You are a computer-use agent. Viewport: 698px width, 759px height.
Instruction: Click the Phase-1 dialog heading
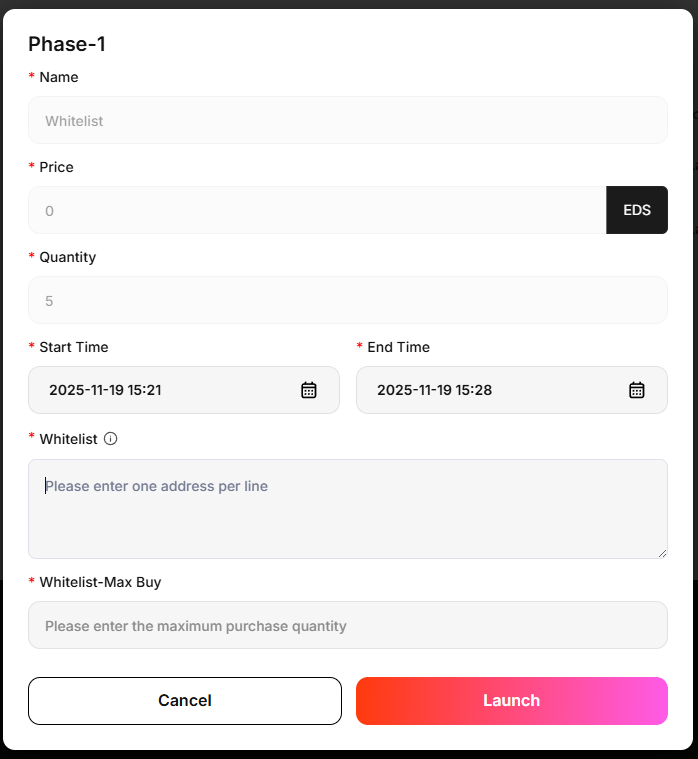67,44
